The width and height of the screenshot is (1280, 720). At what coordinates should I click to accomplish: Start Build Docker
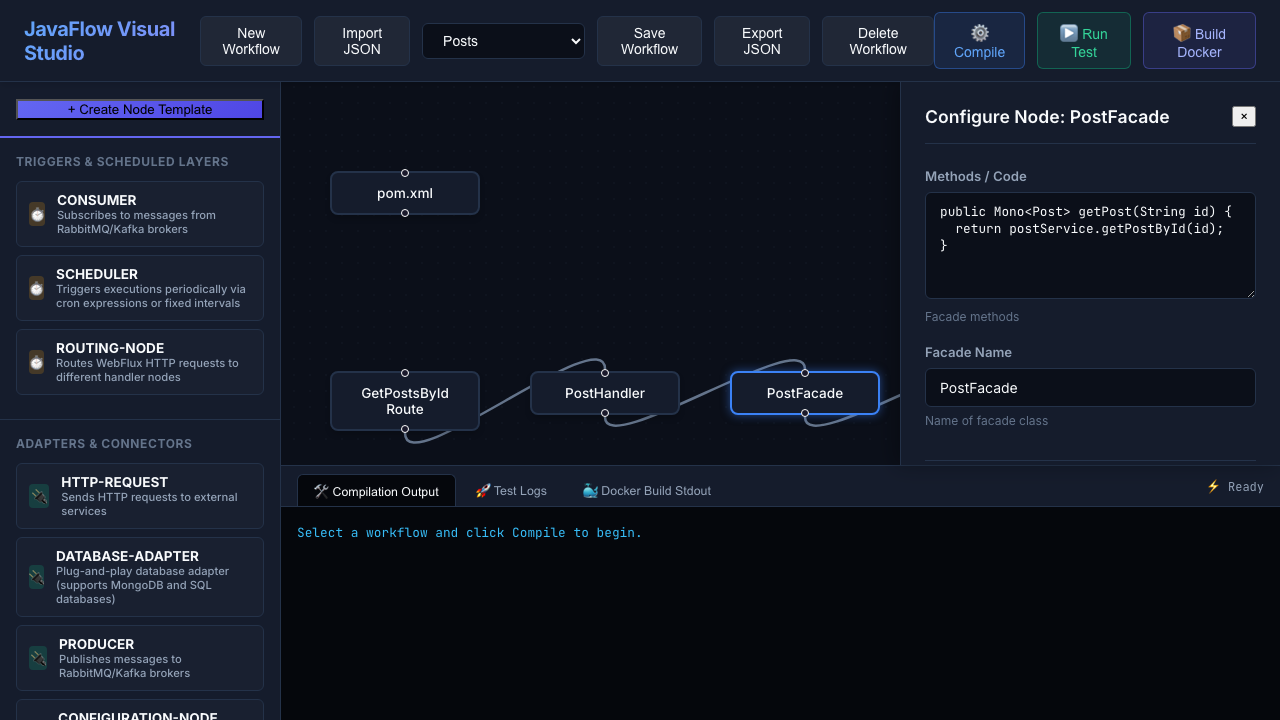tap(1199, 41)
